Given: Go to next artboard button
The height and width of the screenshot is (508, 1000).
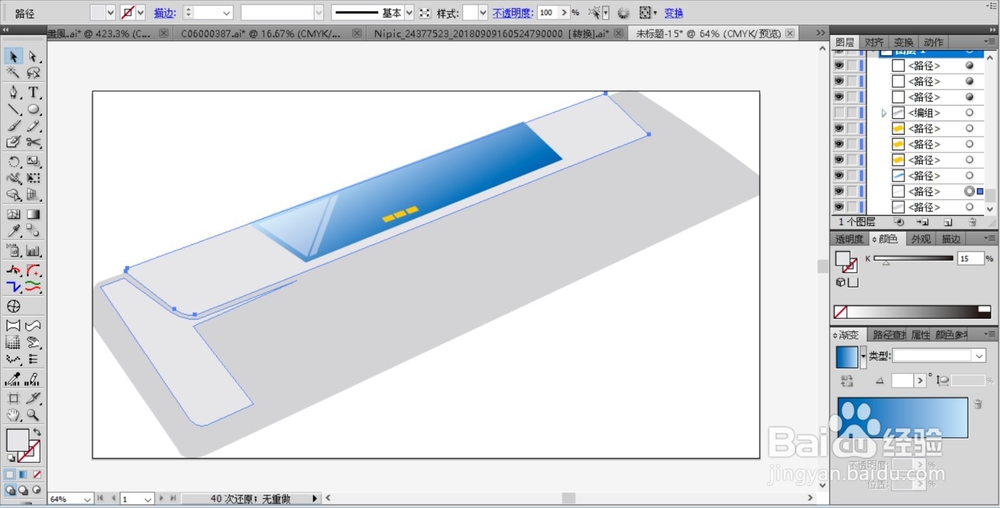Looking at the screenshot, I should tap(161, 498).
